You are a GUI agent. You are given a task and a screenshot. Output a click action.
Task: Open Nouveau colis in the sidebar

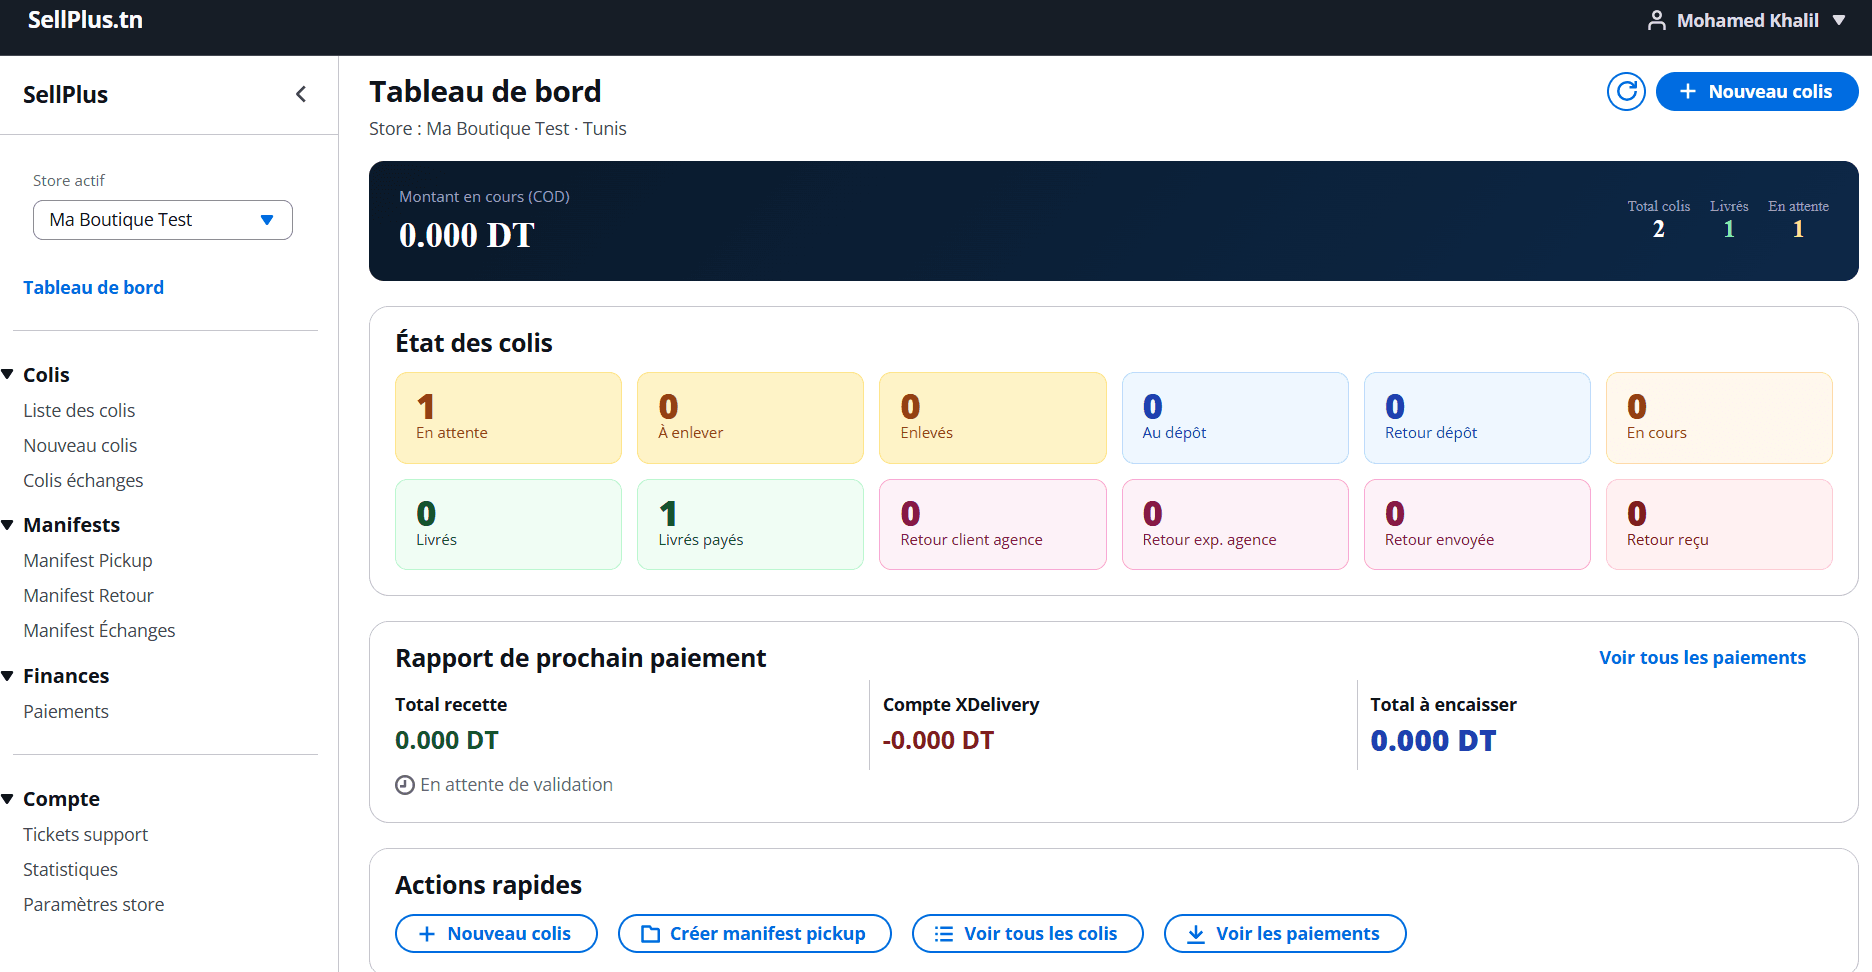click(x=80, y=446)
